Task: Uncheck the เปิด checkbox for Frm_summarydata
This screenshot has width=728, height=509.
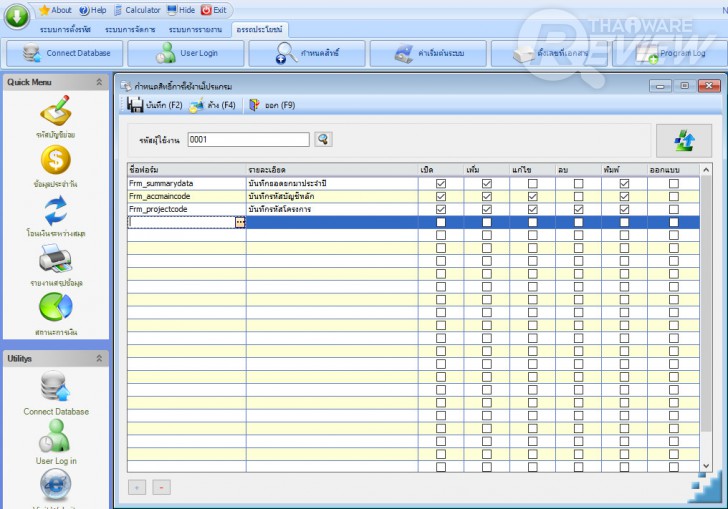Action: pos(441,184)
